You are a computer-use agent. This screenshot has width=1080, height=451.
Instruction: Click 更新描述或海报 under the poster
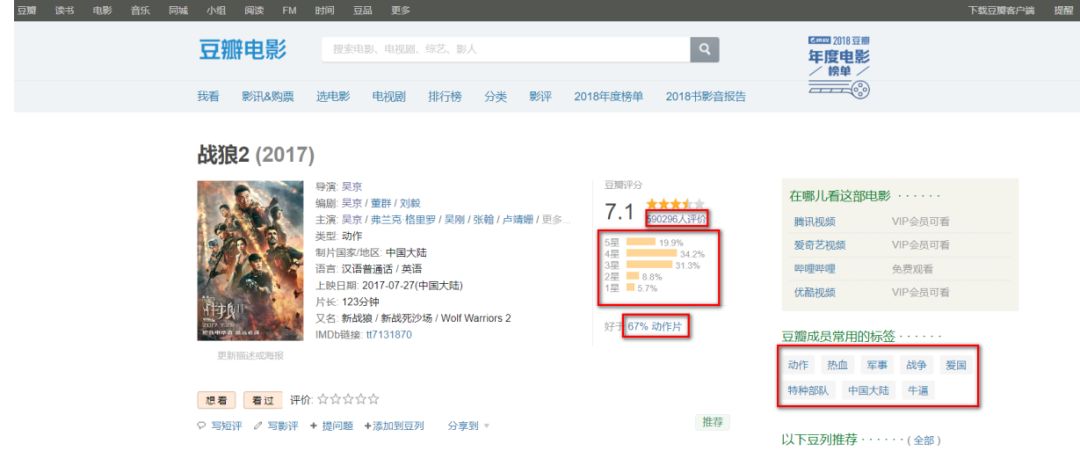[250, 355]
